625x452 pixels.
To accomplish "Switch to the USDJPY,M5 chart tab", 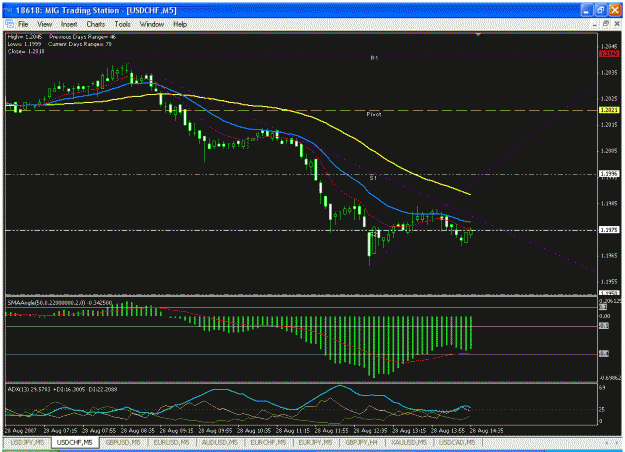I will (x=27, y=442).
